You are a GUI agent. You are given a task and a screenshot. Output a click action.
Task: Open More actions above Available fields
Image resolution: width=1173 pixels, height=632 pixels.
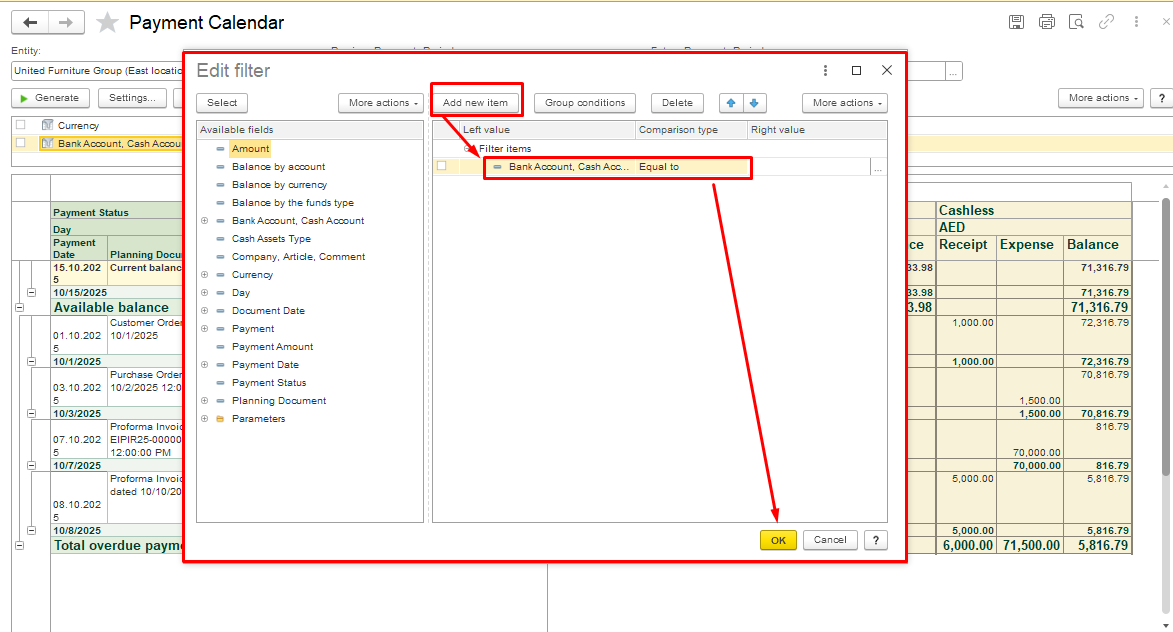click(381, 103)
